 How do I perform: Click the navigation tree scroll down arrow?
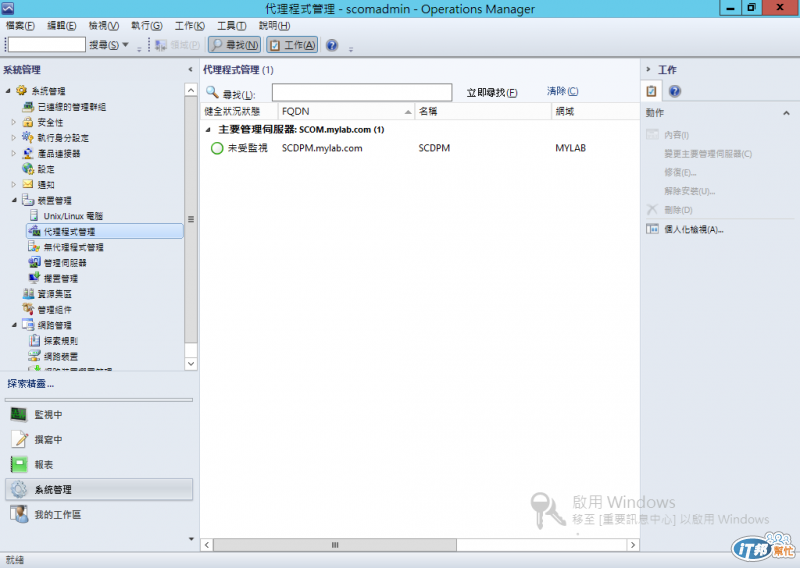[191, 364]
